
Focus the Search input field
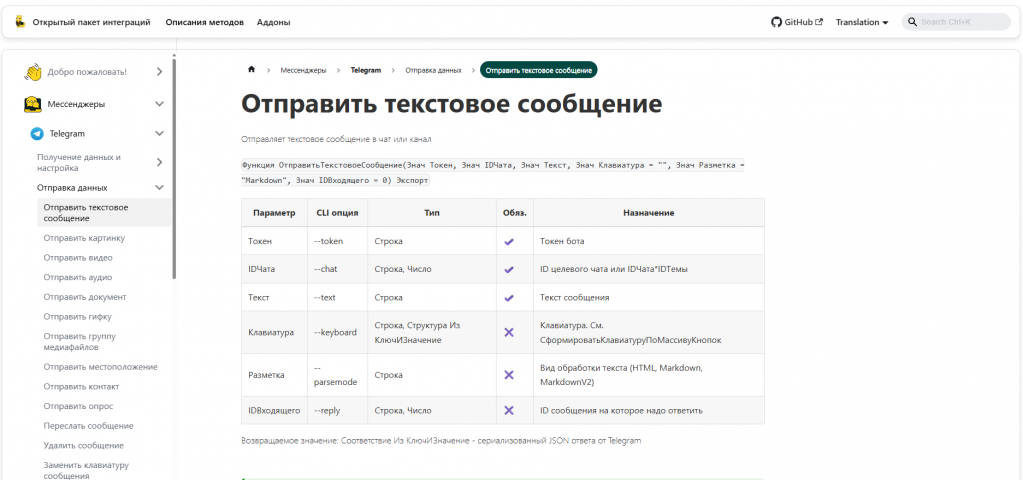(x=956, y=22)
